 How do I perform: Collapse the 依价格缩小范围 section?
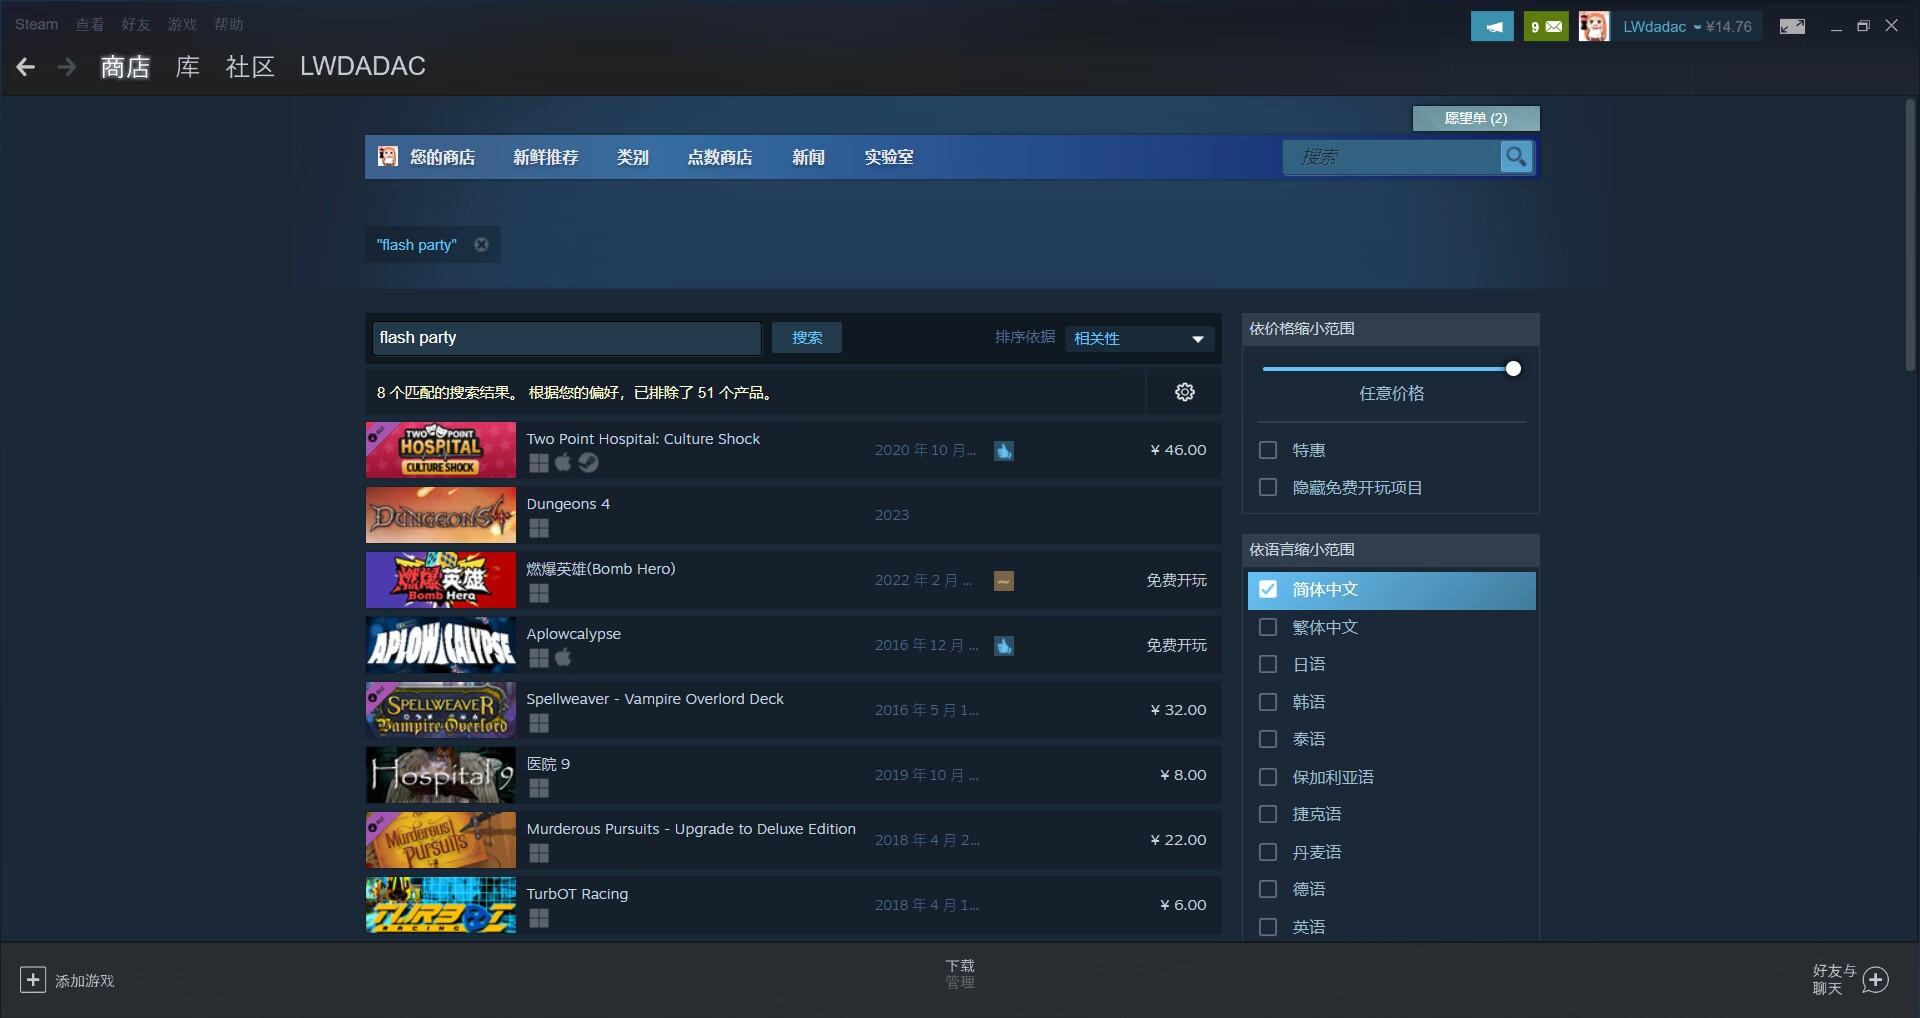click(x=1390, y=329)
